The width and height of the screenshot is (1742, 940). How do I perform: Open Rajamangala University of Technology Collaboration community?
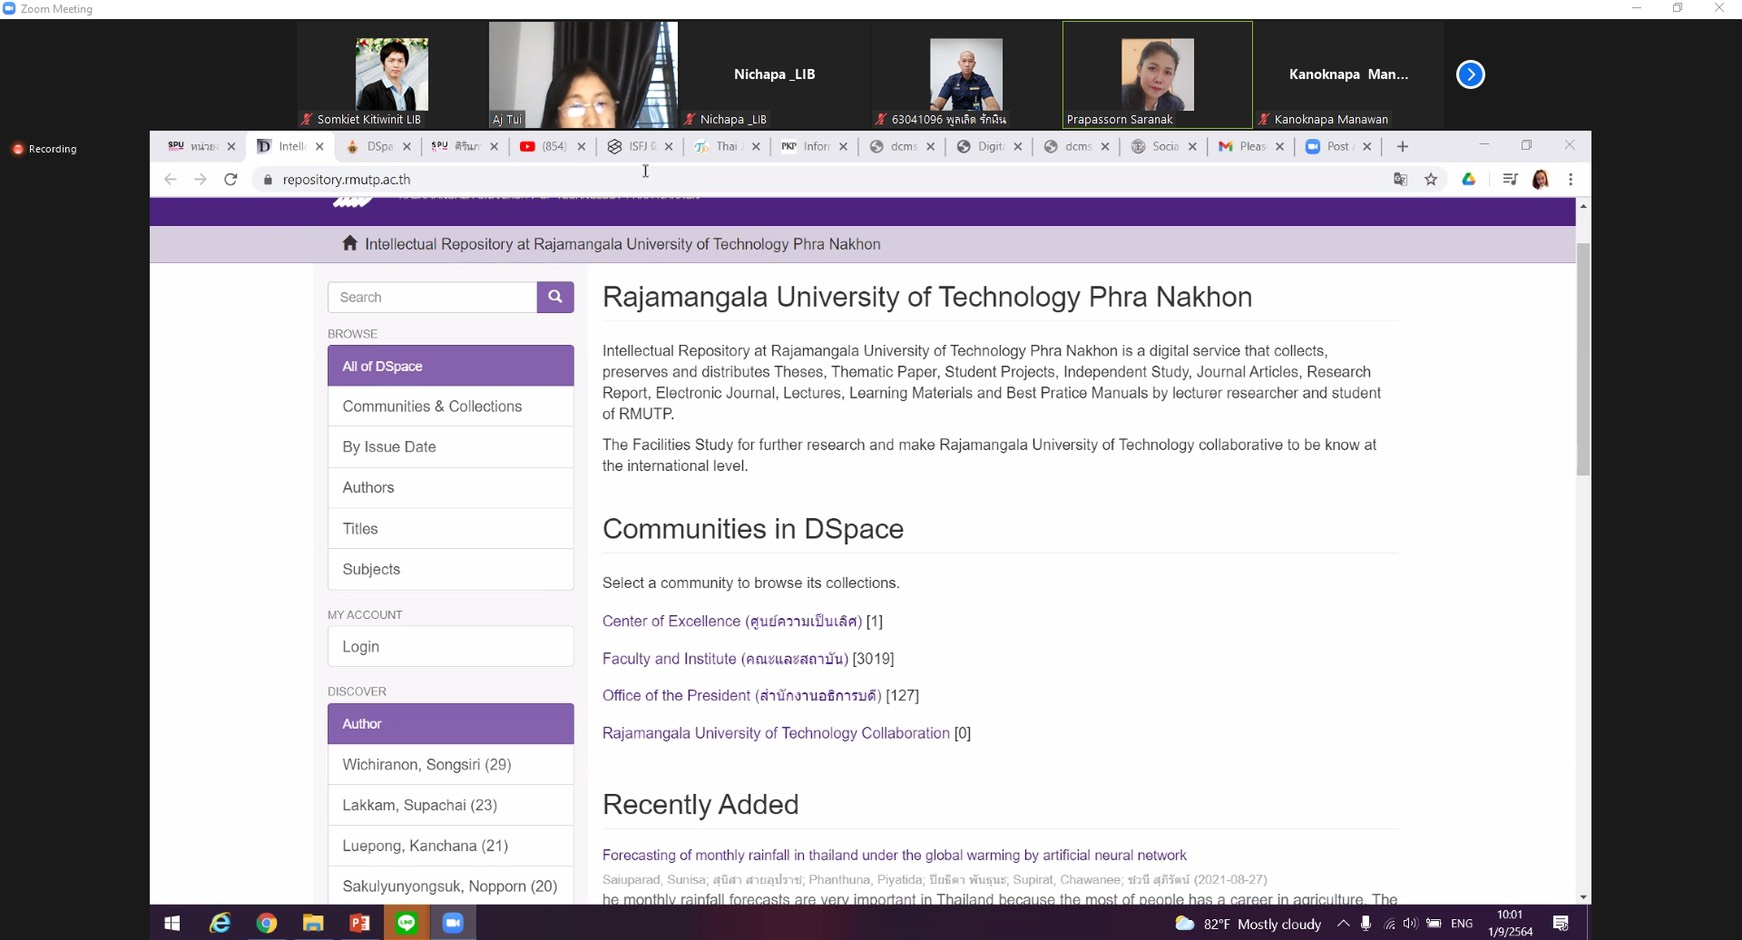click(x=776, y=733)
